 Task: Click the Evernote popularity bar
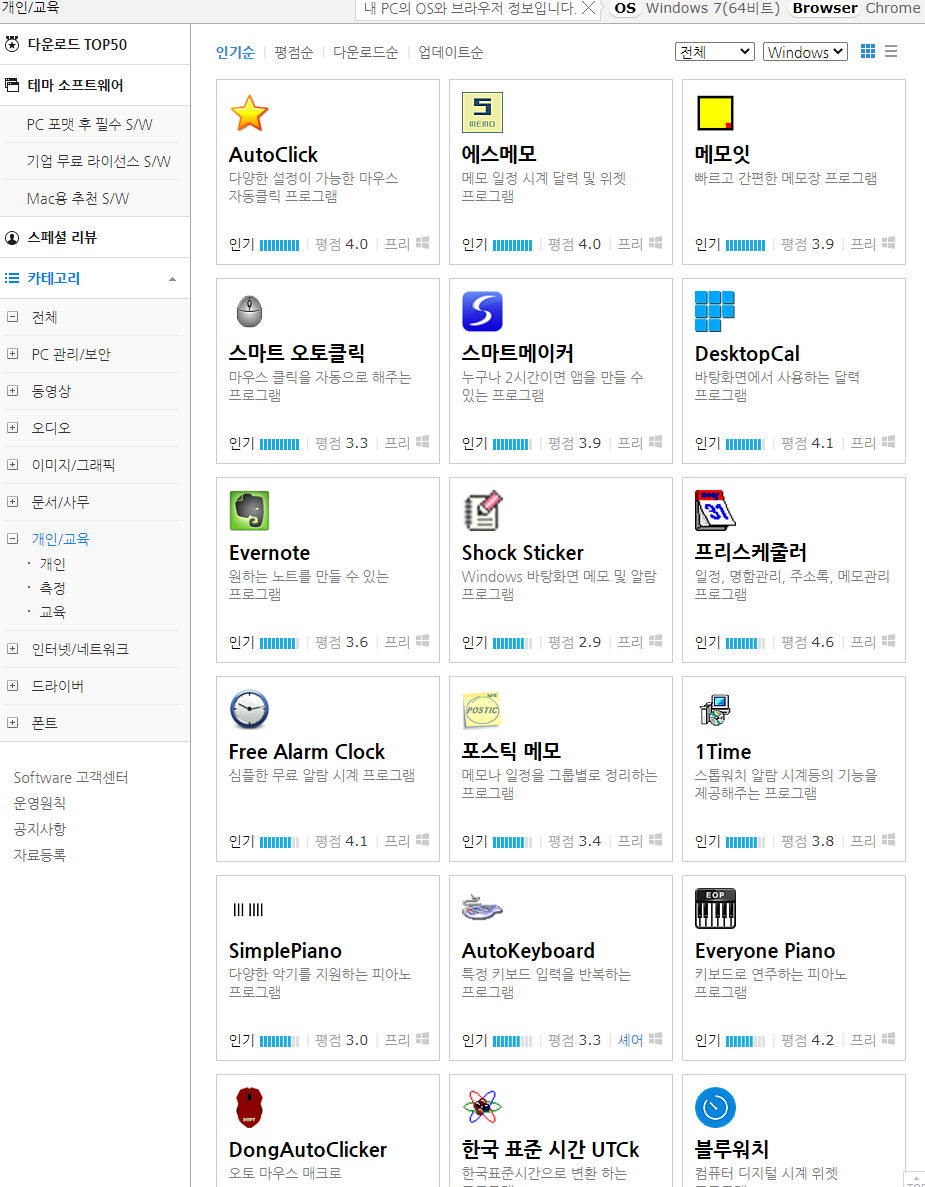pos(279,643)
